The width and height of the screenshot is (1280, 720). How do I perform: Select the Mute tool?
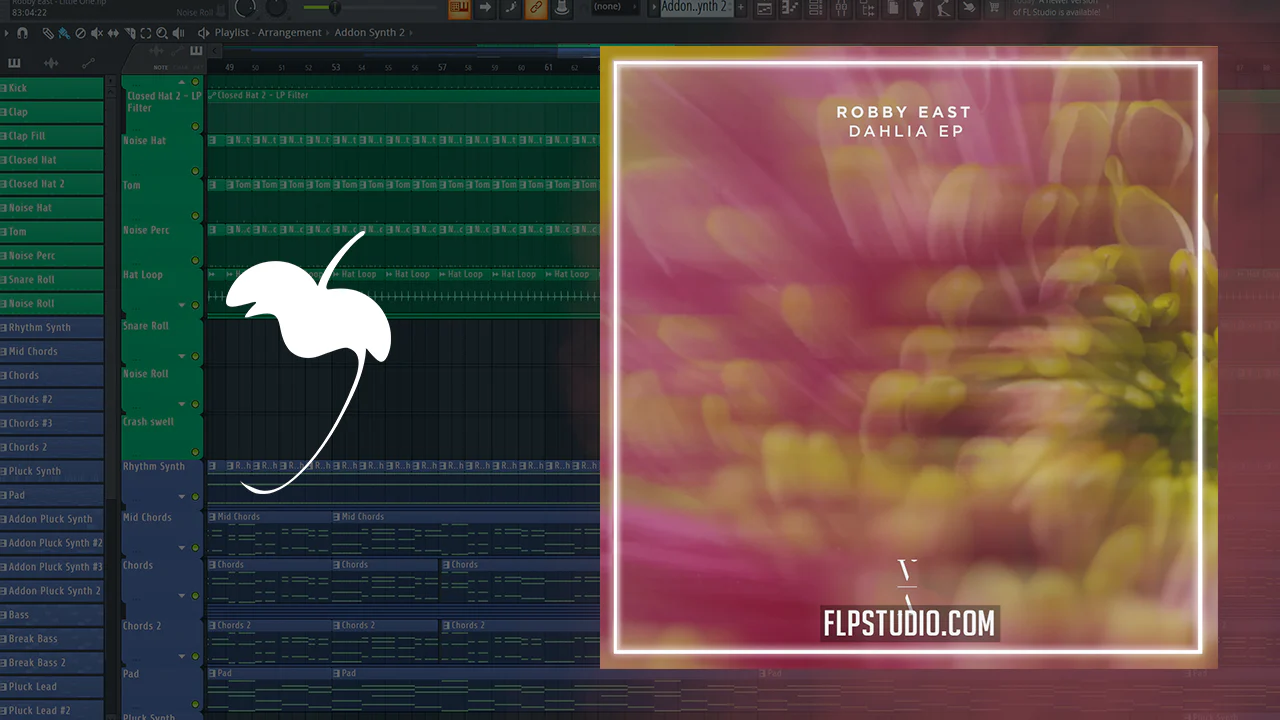coord(97,33)
